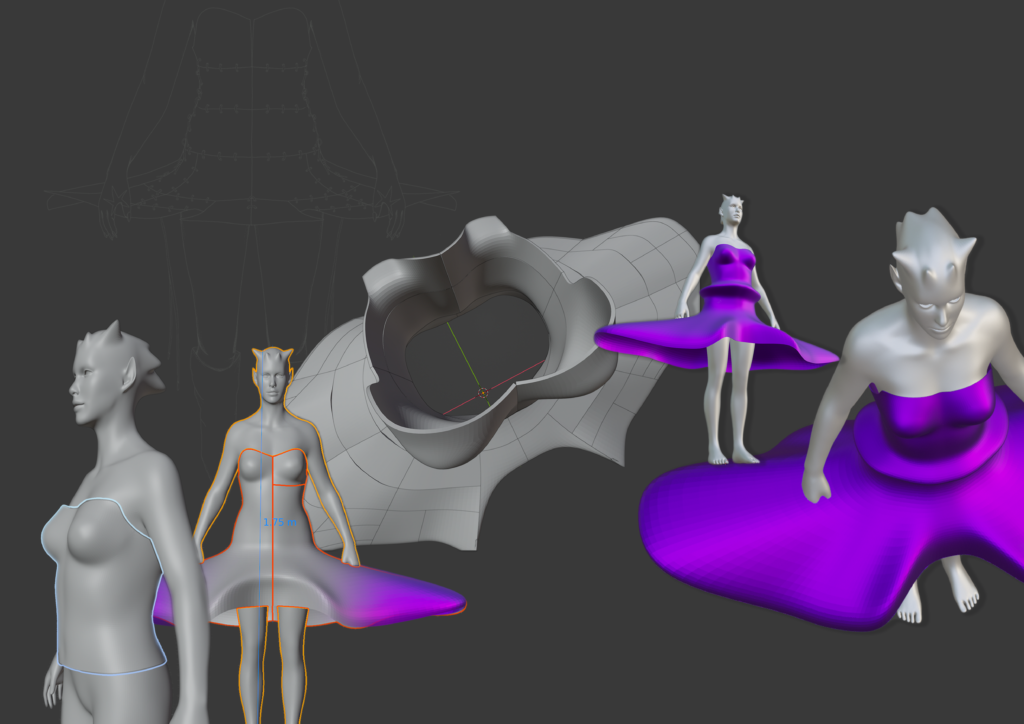1024x724 pixels.
Task: Click the 3D cursor inside the grey mesh ring
Action: pos(483,393)
